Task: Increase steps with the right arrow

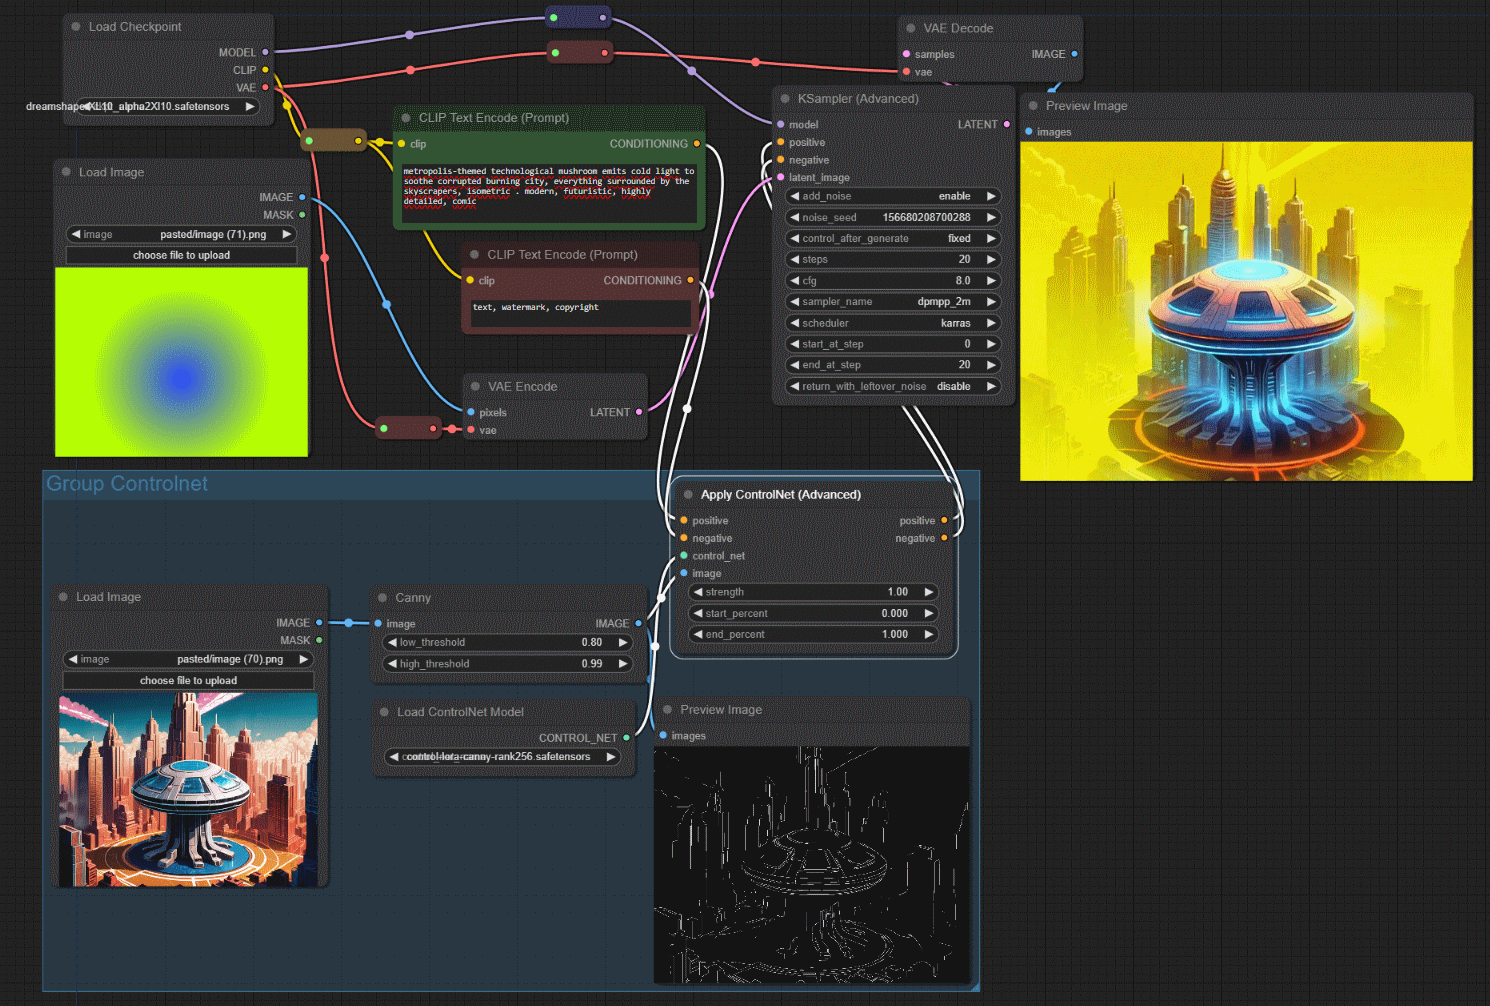Action: pyautogui.click(x=991, y=260)
